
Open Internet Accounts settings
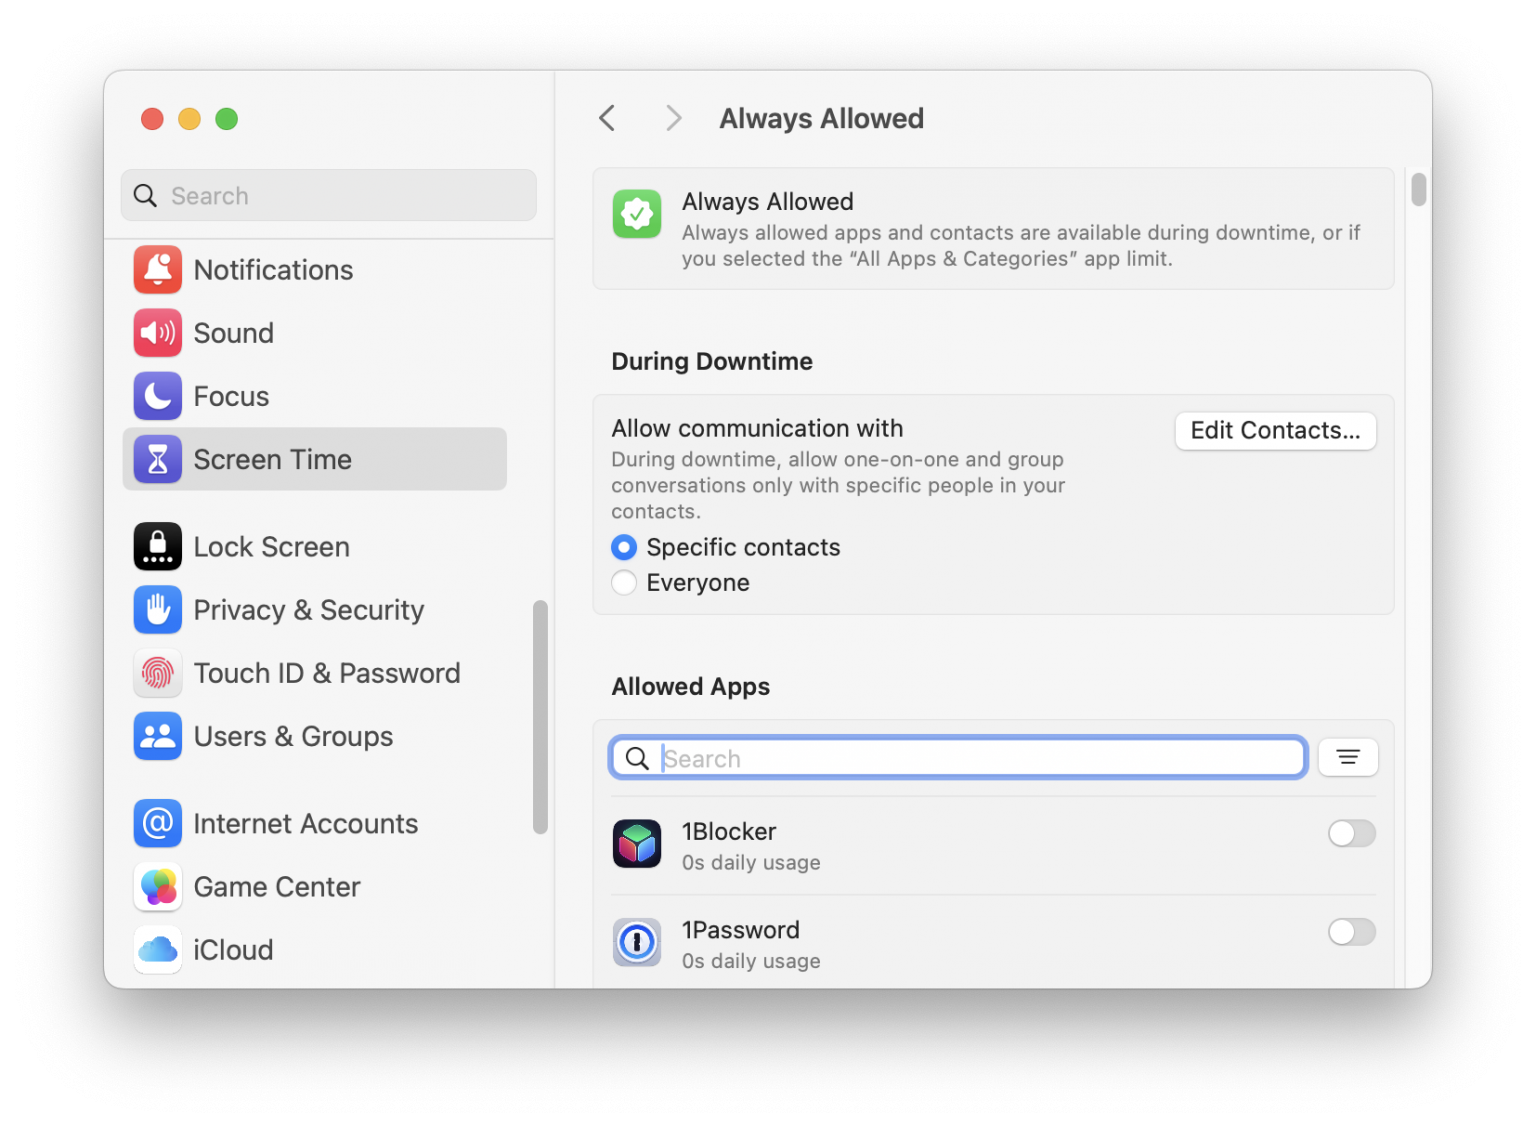[157, 823]
